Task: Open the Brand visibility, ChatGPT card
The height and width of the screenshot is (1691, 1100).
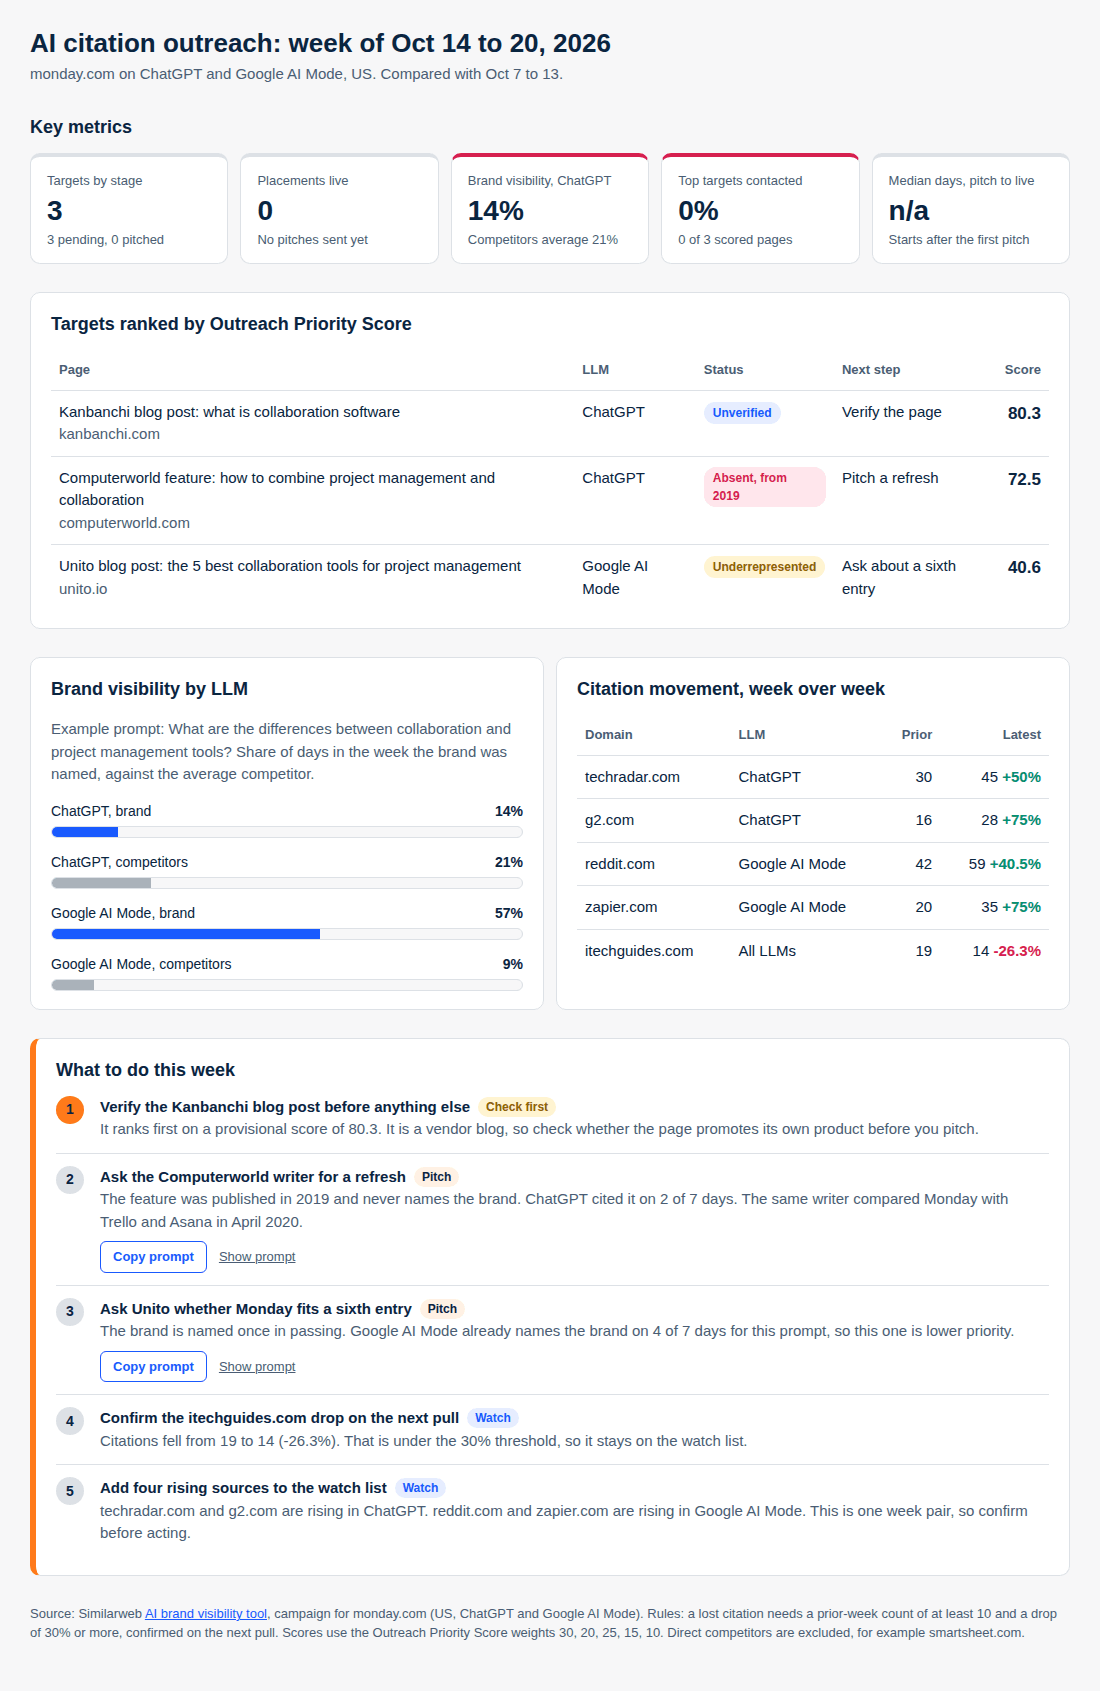Action: 550,208
